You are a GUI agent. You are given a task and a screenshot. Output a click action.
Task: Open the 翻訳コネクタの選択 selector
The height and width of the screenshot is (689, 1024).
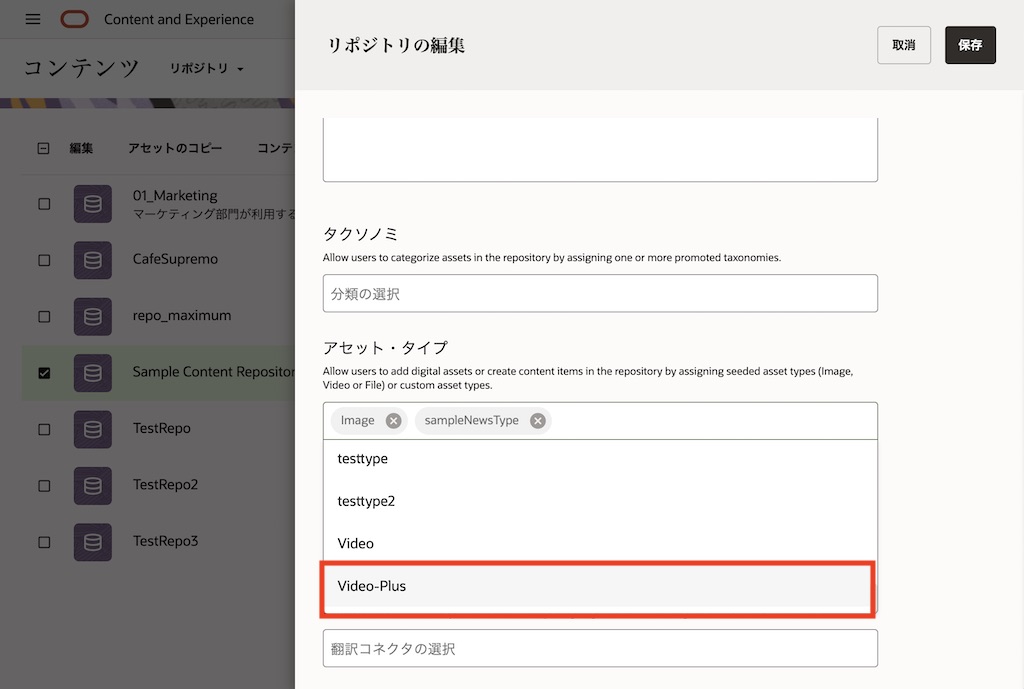pyautogui.click(x=600, y=649)
